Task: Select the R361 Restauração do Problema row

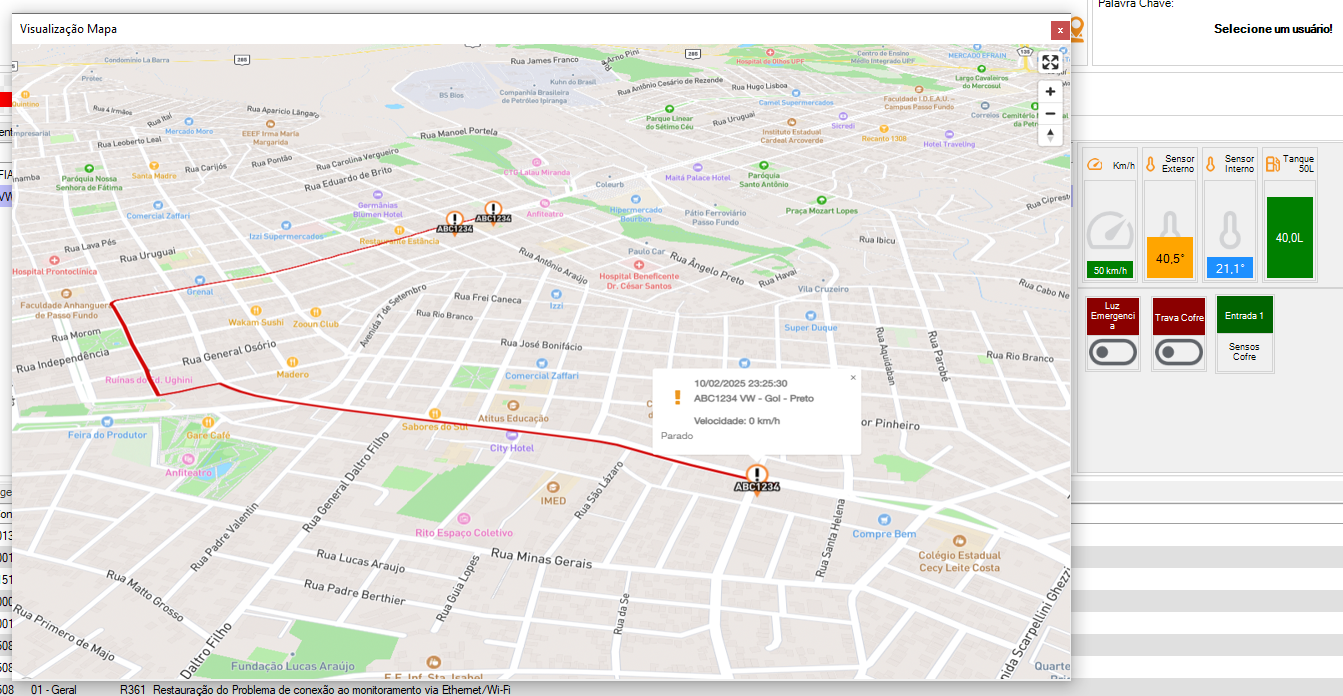Action: tap(330, 689)
